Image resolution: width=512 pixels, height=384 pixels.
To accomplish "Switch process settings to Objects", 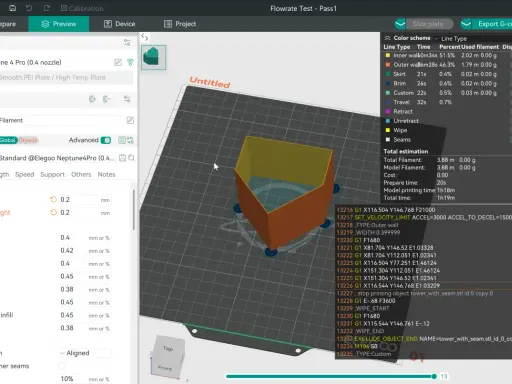I will click(28, 140).
